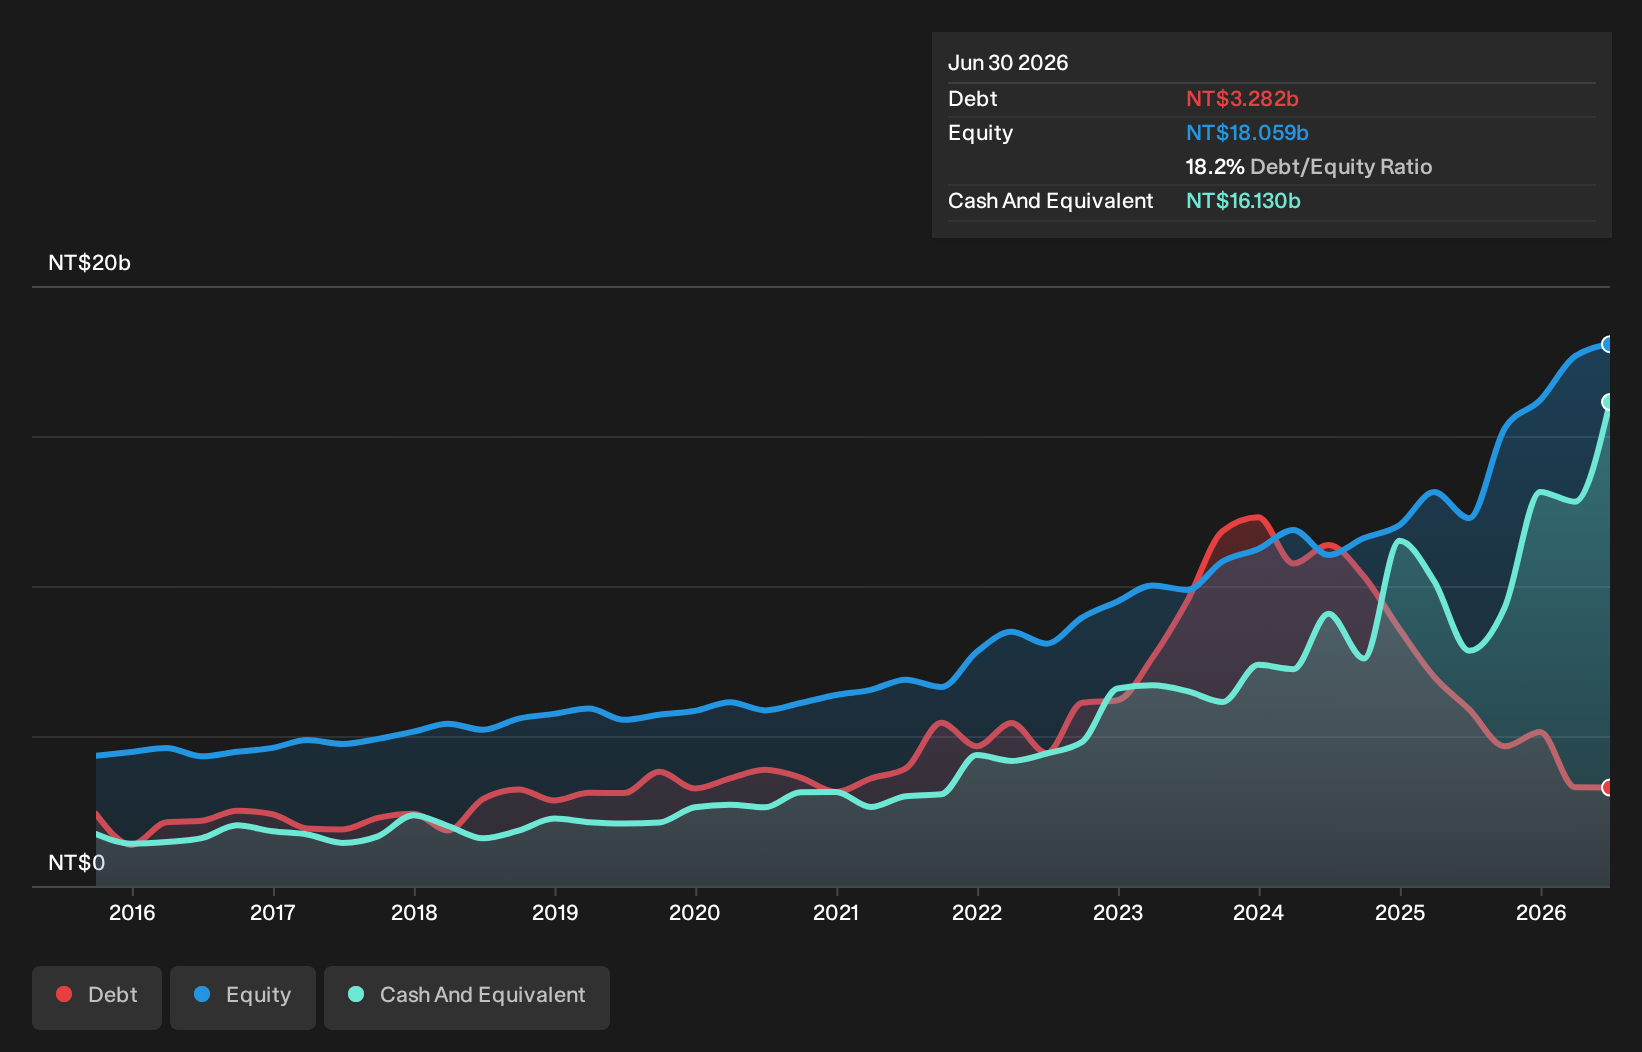This screenshot has width=1642, height=1052.
Task: Click the 2025 x-axis label
Action: point(1400,912)
